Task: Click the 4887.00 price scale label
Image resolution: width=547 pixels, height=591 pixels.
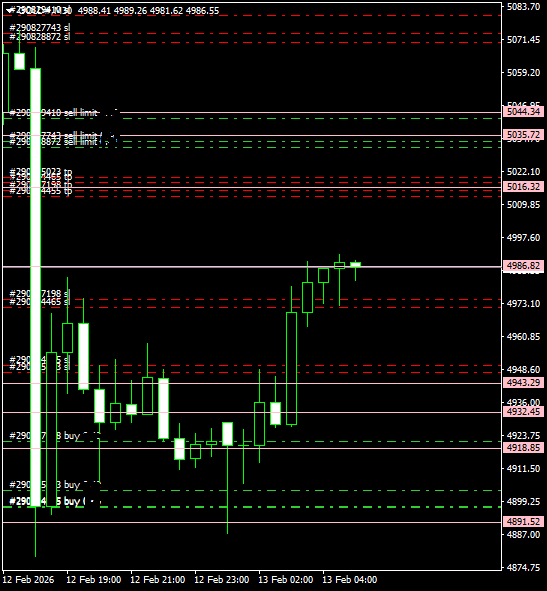Action: point(523,534)
